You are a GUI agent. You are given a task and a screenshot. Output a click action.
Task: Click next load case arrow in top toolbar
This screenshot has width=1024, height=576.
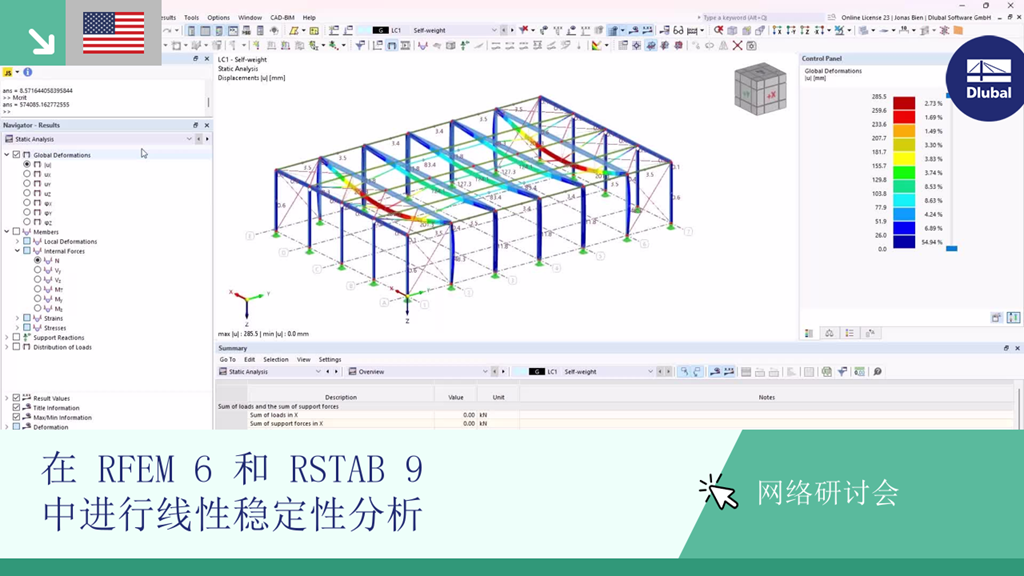point(512,30)
